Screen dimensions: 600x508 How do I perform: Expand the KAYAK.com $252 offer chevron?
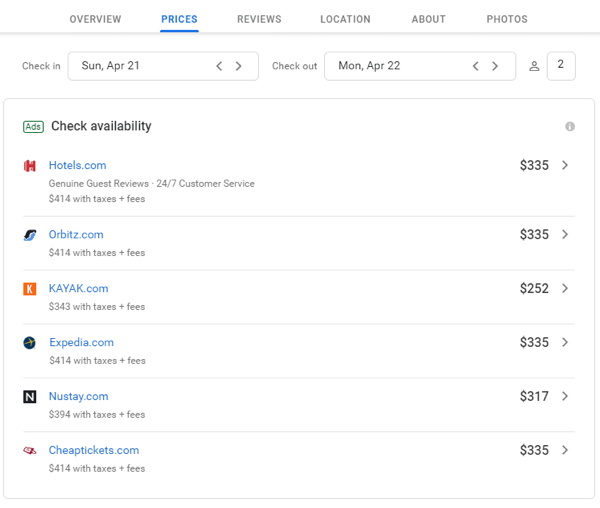tap(565, 288)
